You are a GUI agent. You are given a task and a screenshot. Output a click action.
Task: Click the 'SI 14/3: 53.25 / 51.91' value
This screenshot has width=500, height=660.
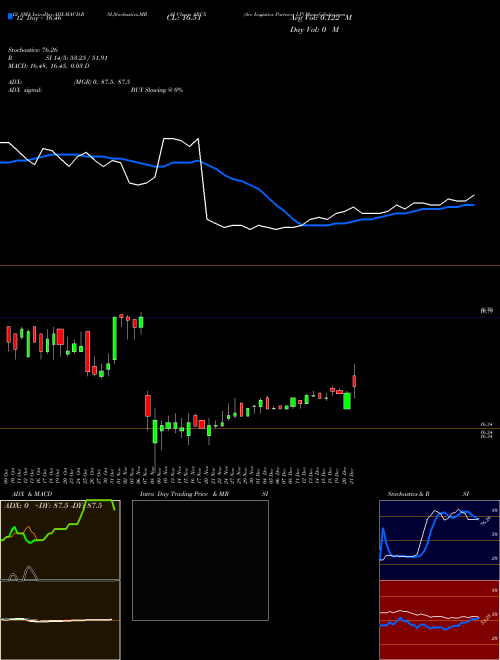(x=77, y=58)
